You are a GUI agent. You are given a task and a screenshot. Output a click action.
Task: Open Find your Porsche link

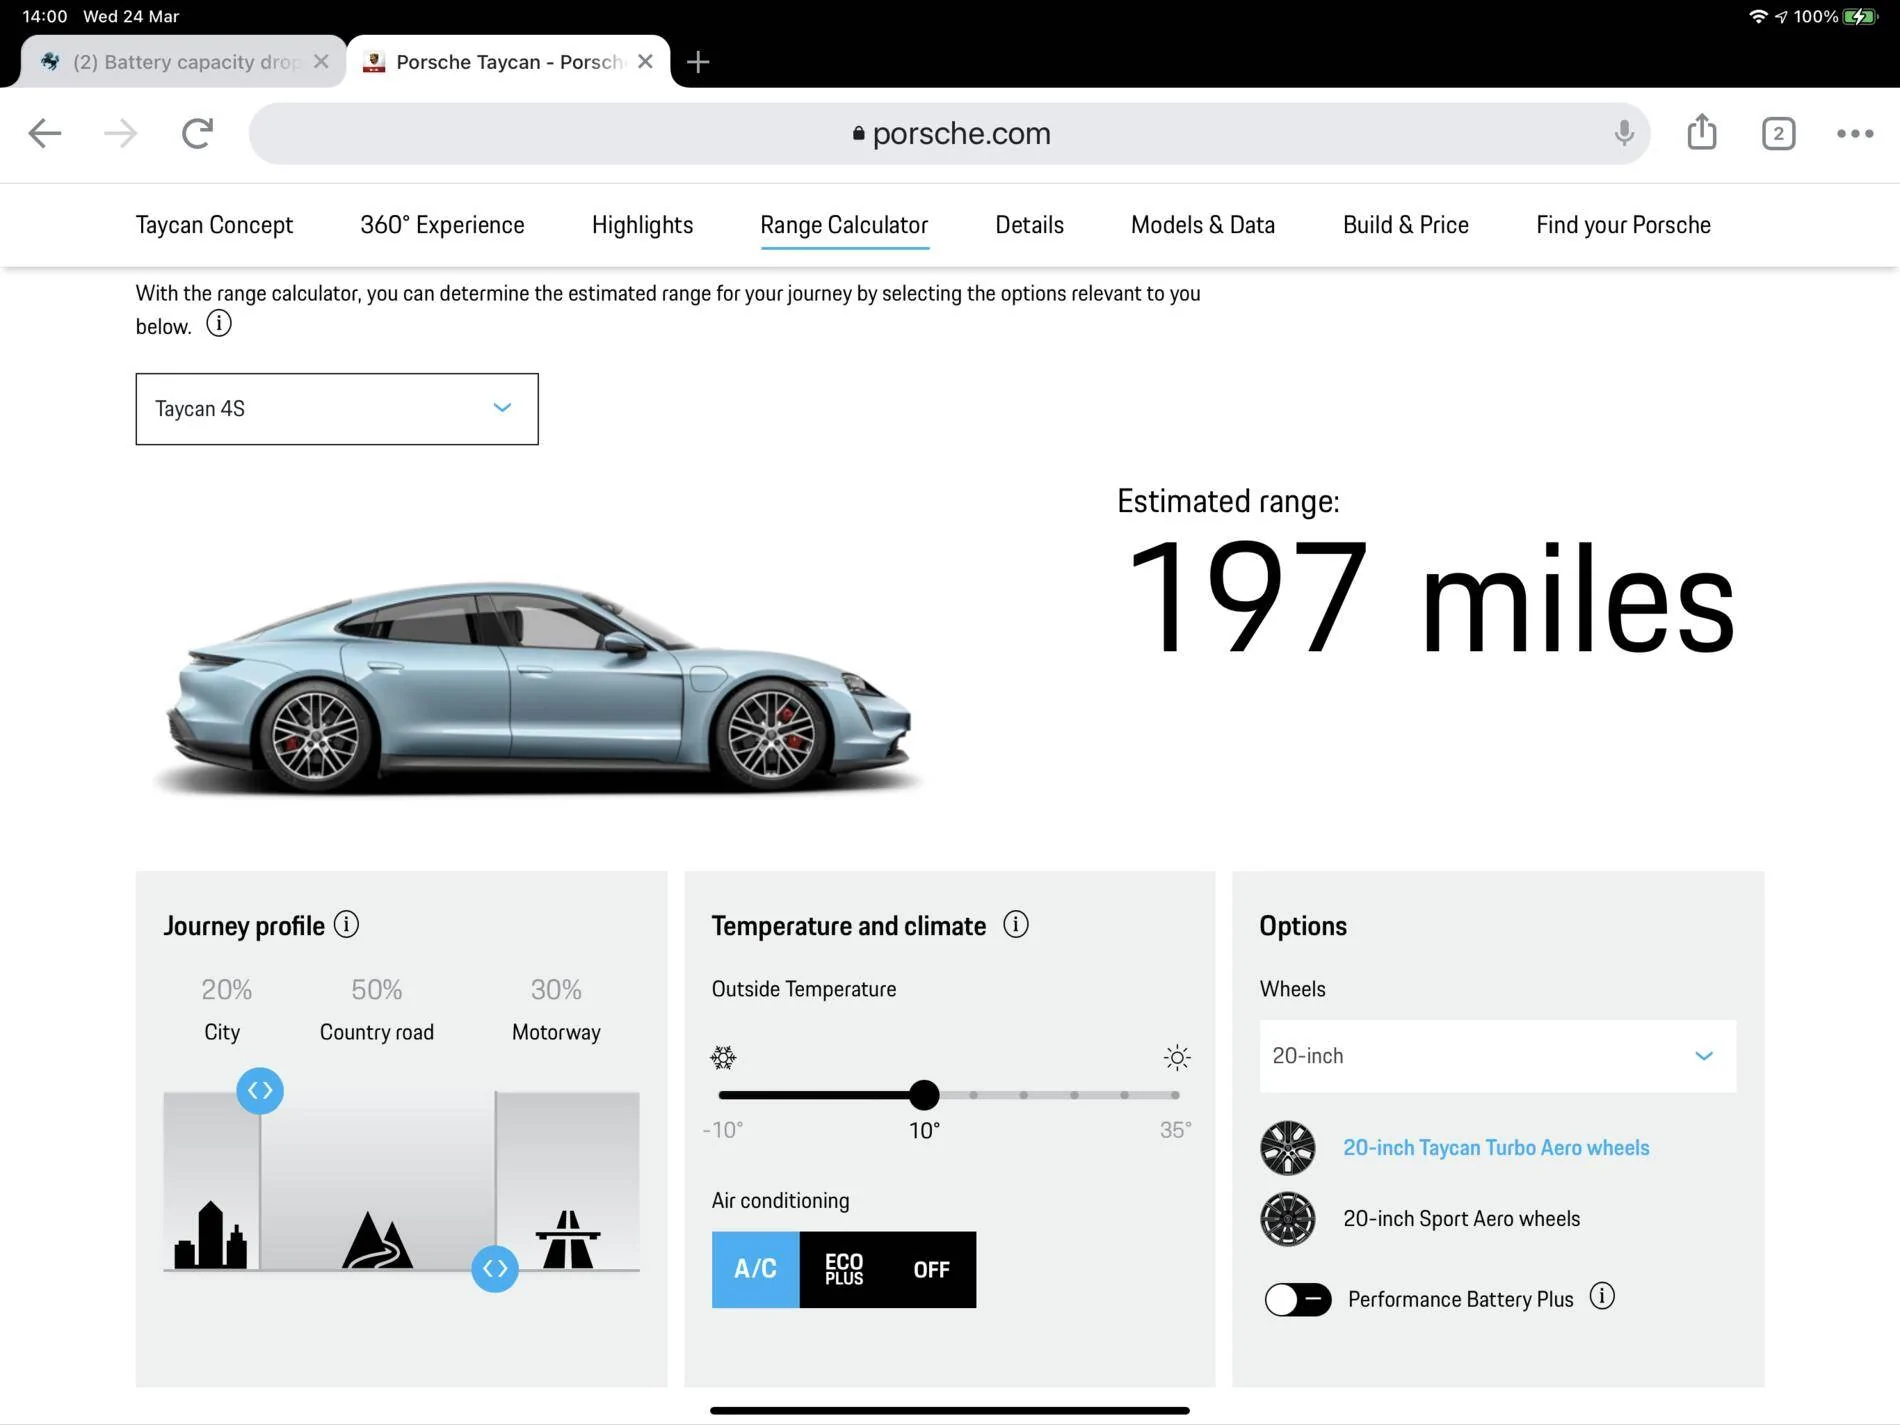[x=1623, y=225]
